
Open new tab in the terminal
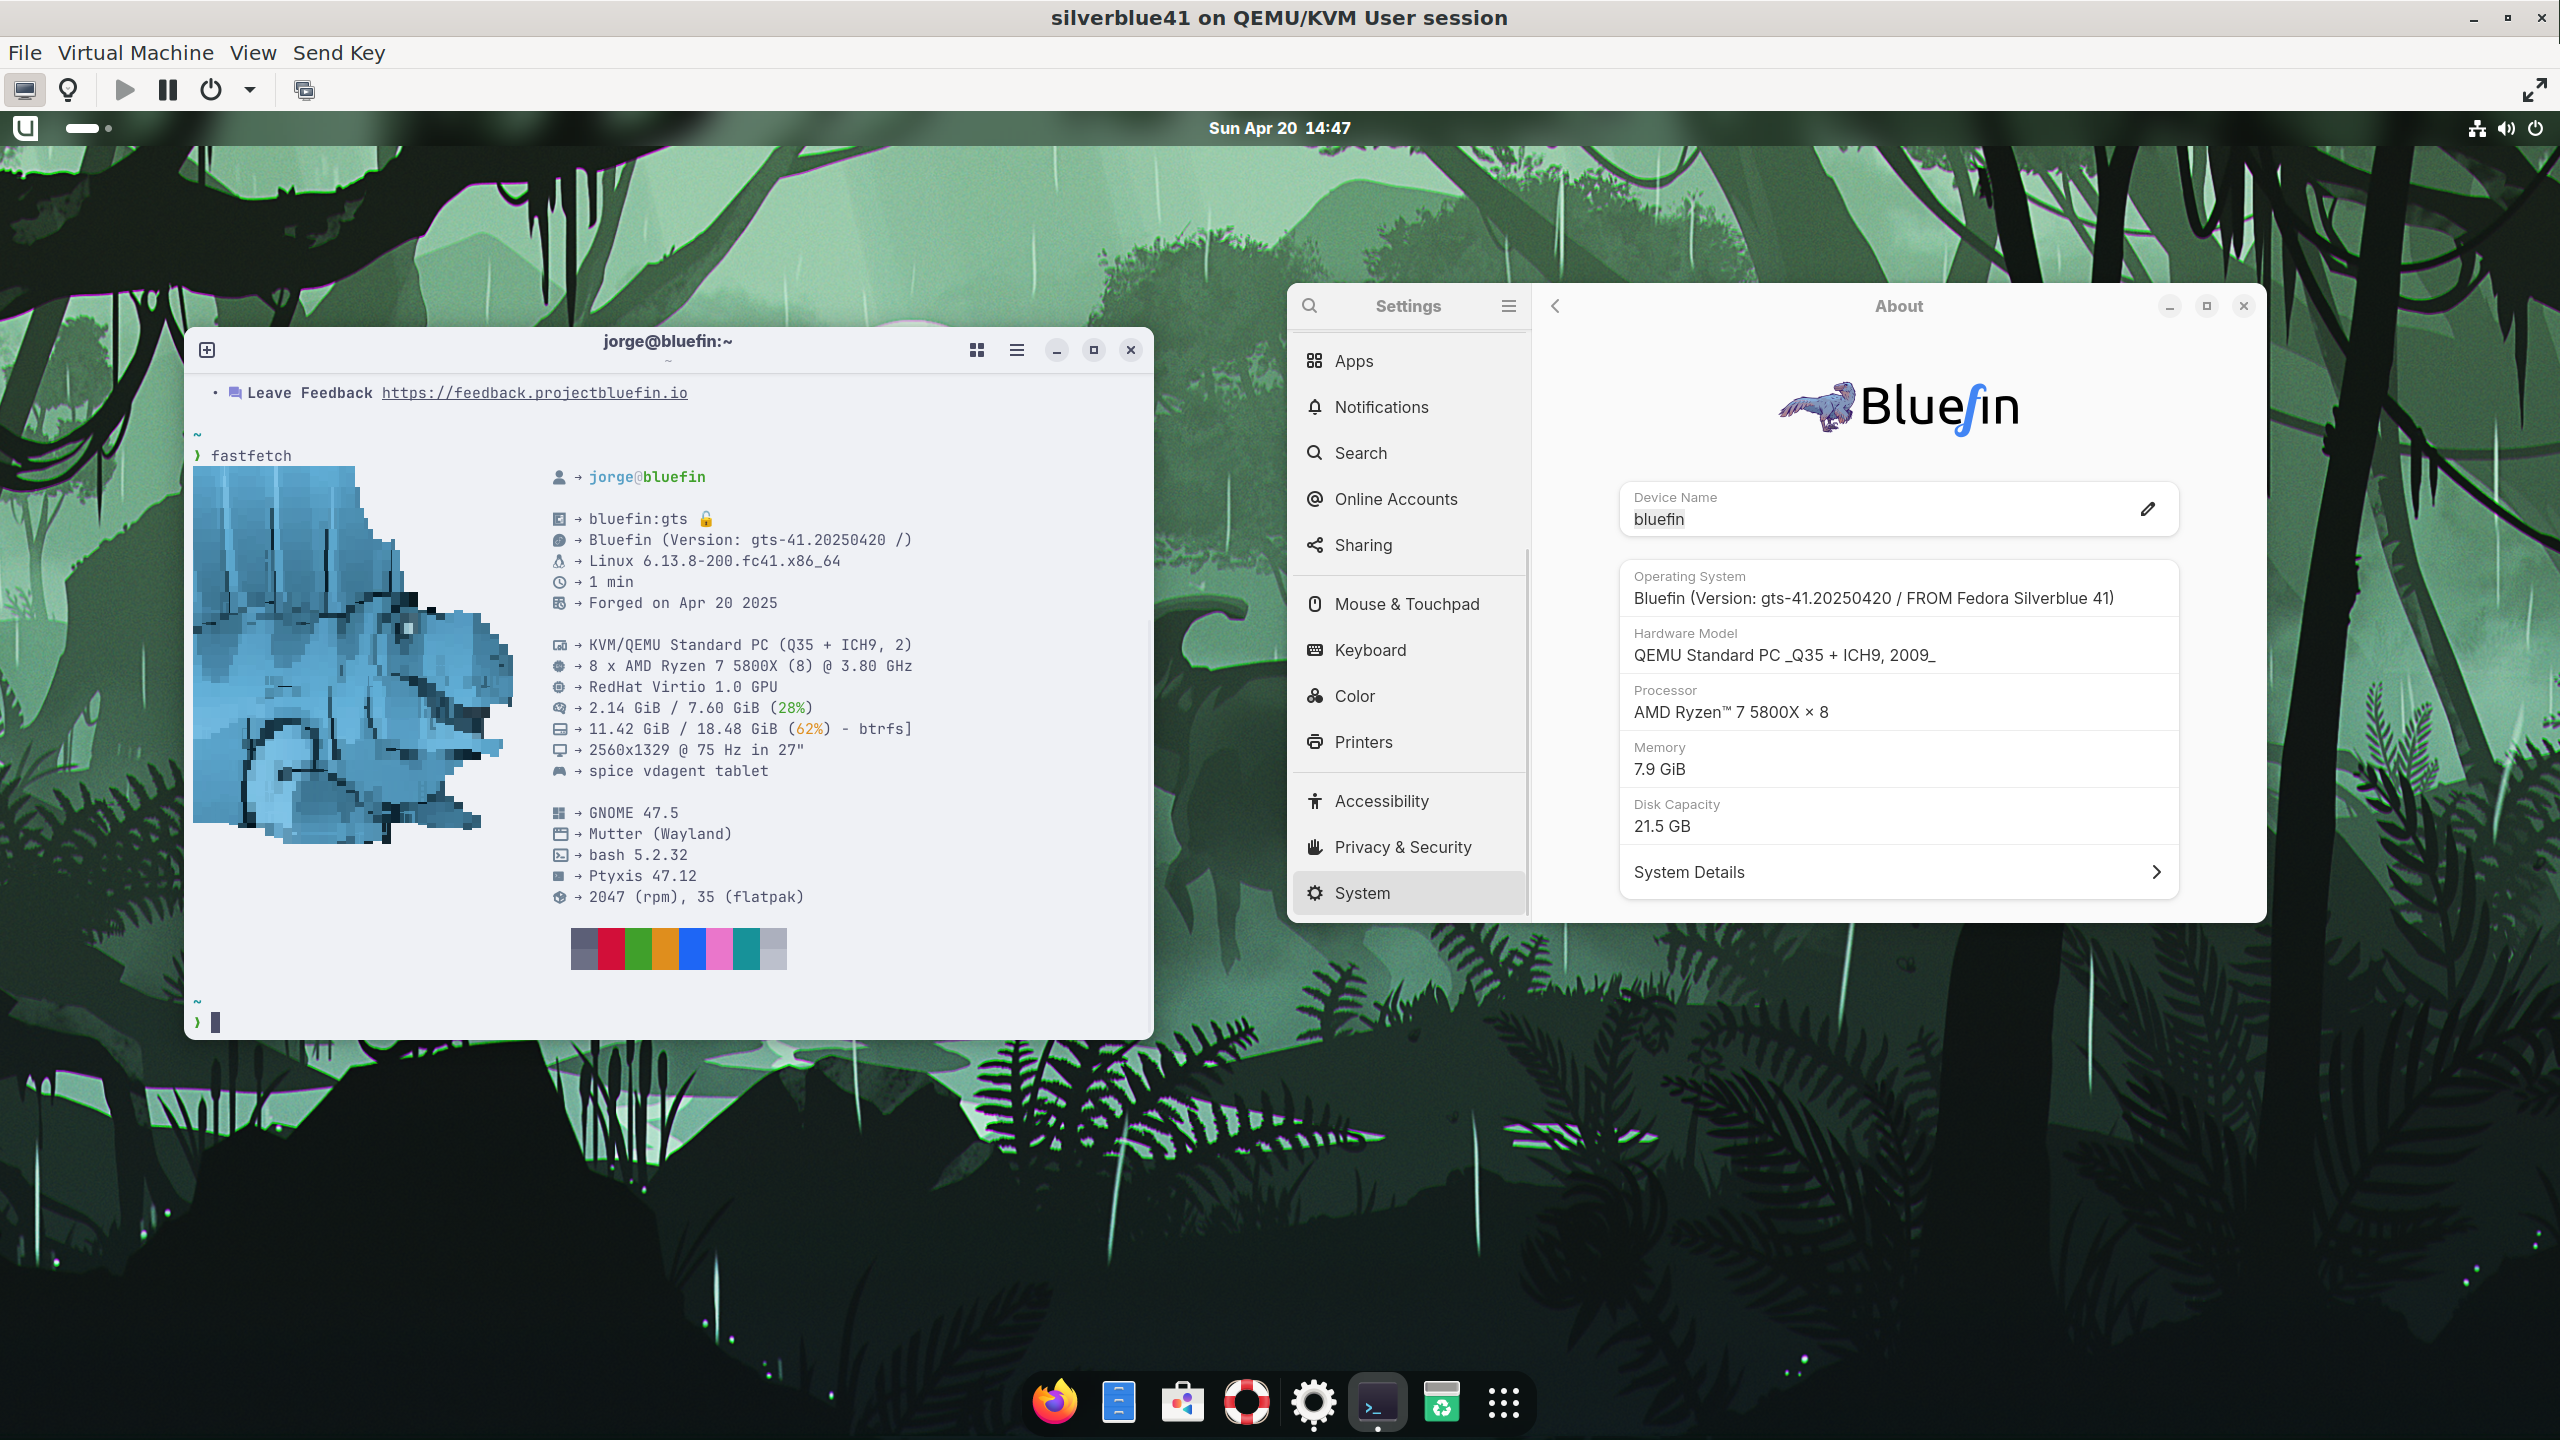point(207,350)
